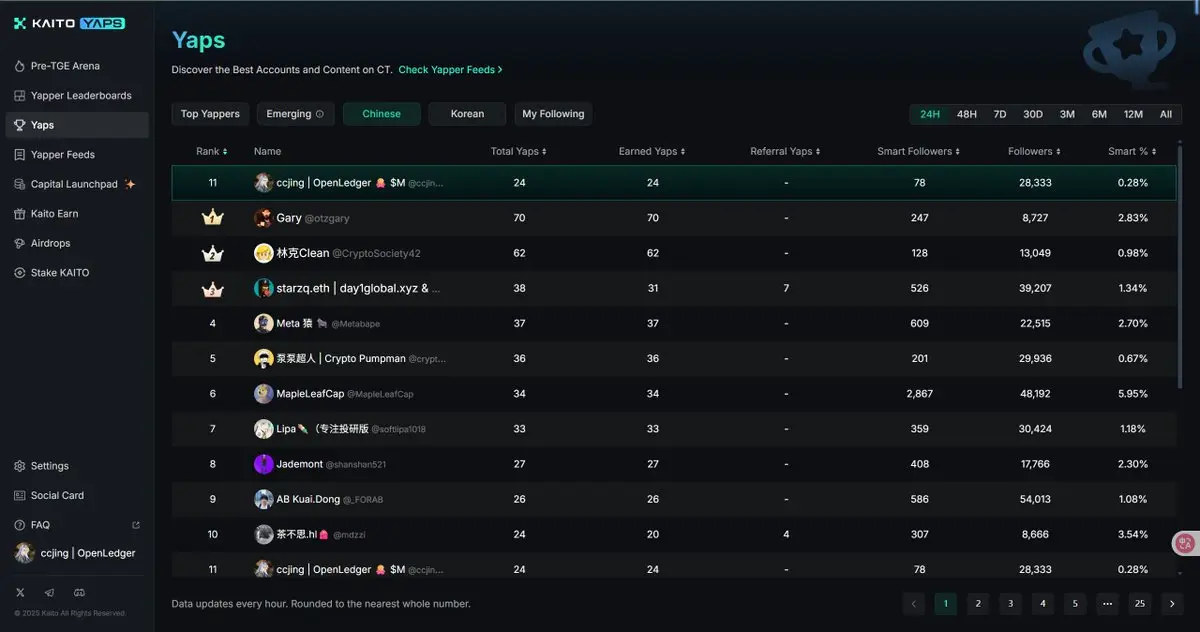Sort by the Total Yaps column
1200x632 pixels.
519,151
